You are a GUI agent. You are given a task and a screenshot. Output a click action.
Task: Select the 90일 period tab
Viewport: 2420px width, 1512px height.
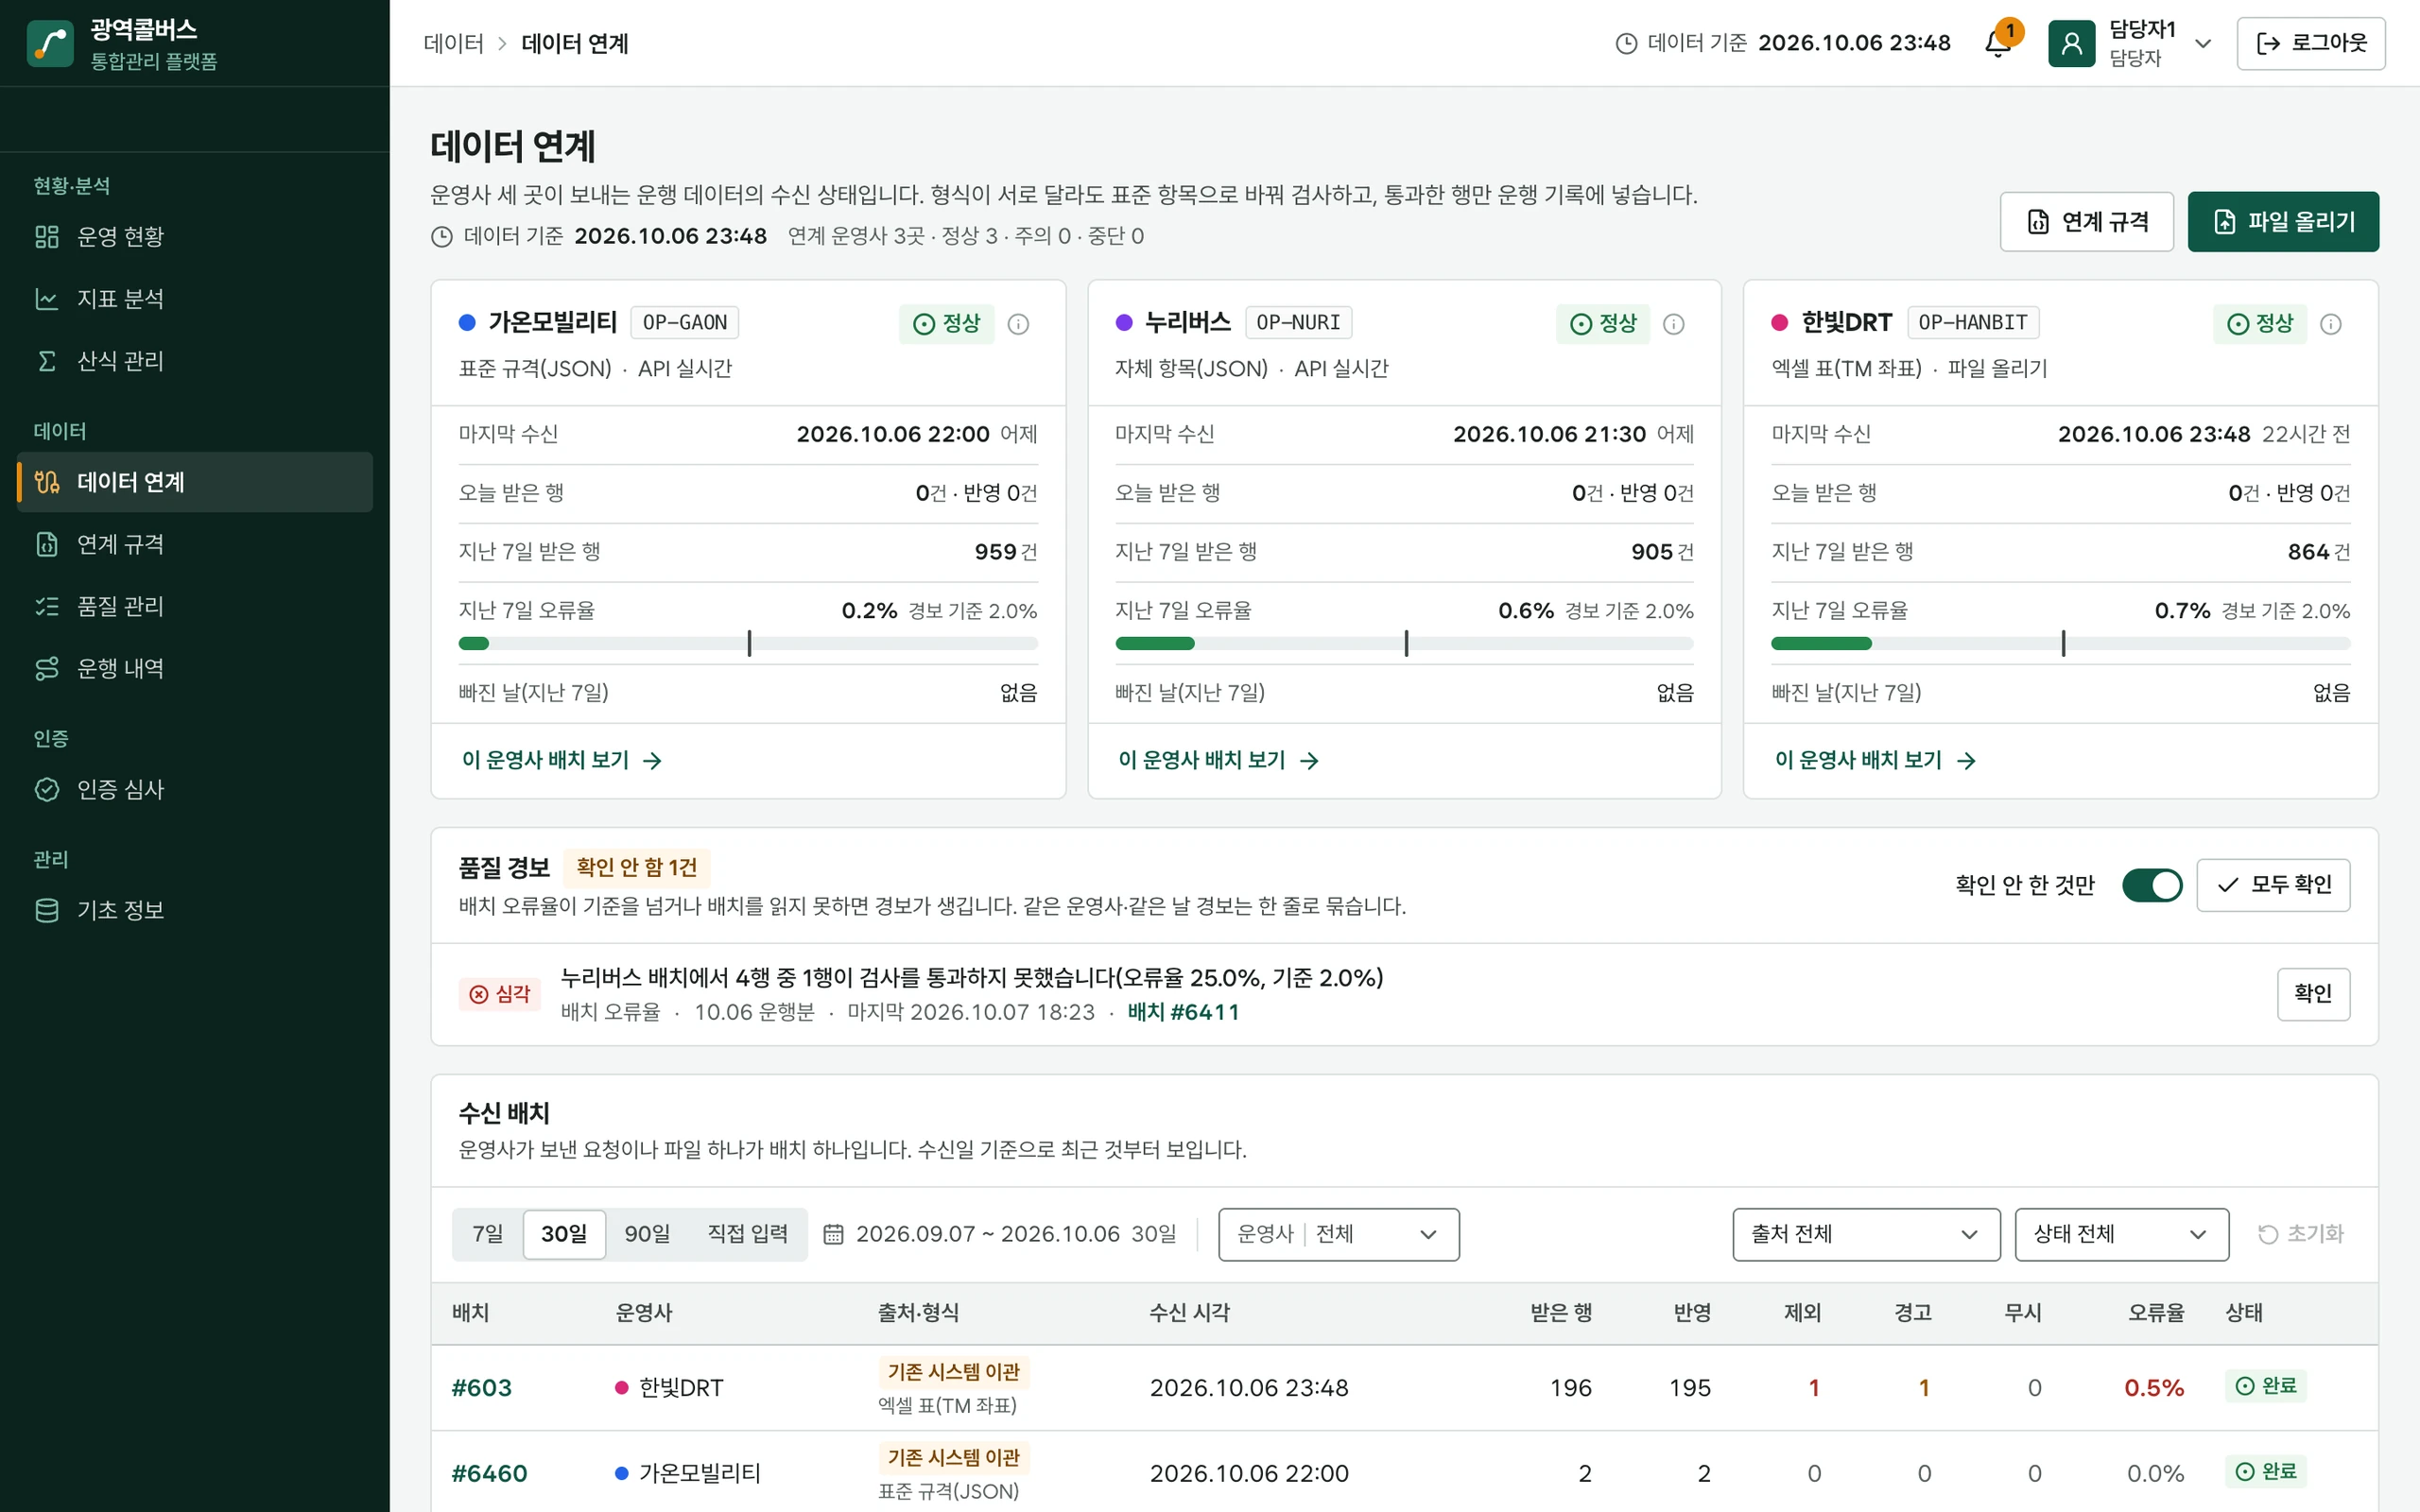pos(647,1234)
